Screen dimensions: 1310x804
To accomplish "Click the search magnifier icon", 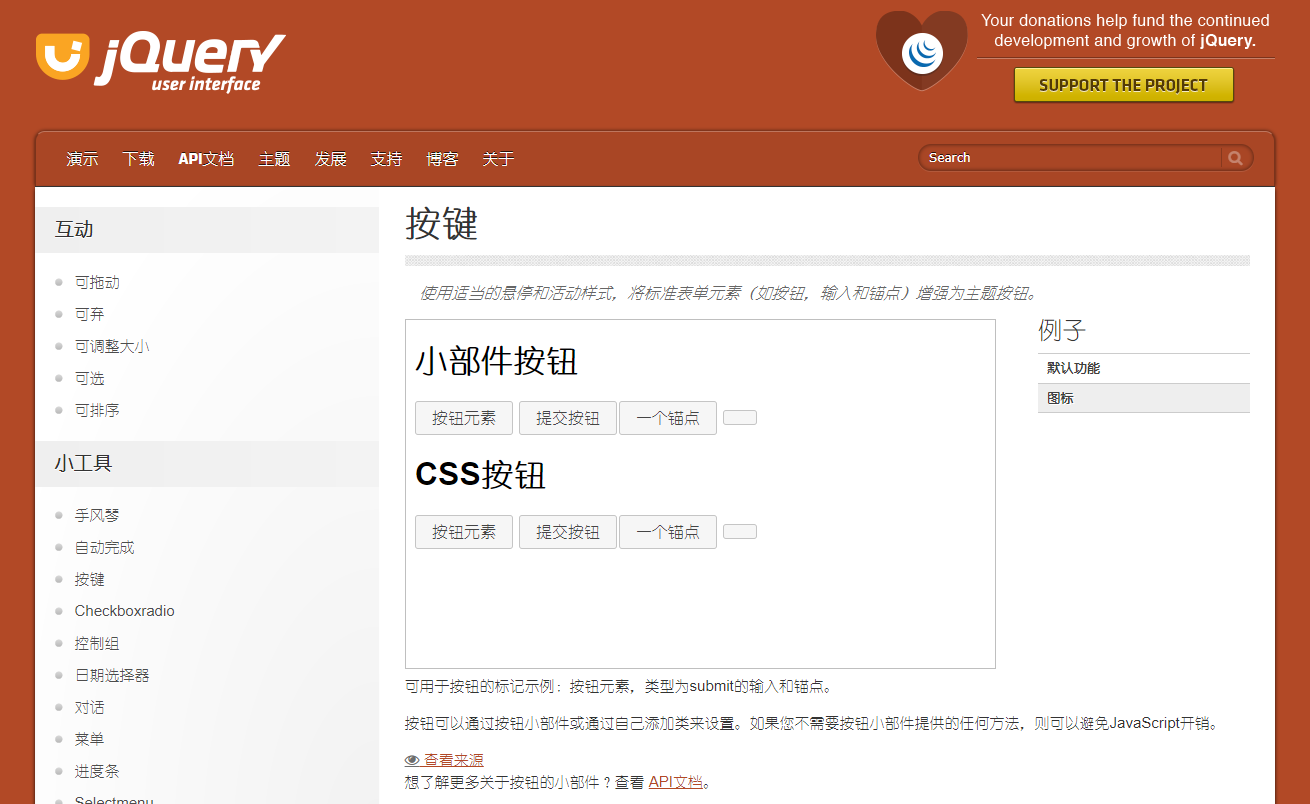I will click(1236, 158).
